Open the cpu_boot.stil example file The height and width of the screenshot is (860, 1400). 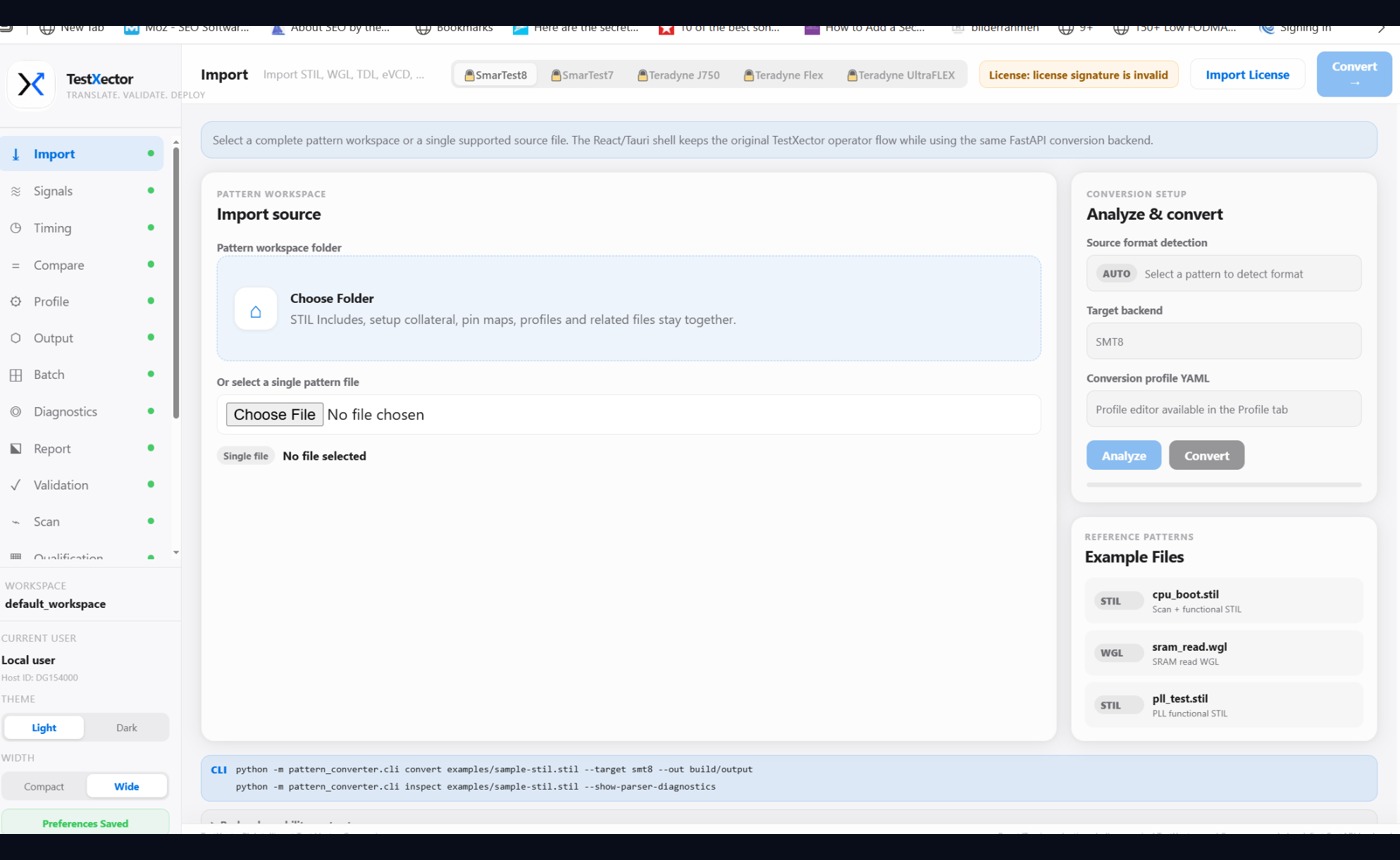[x=1224, y=601]
